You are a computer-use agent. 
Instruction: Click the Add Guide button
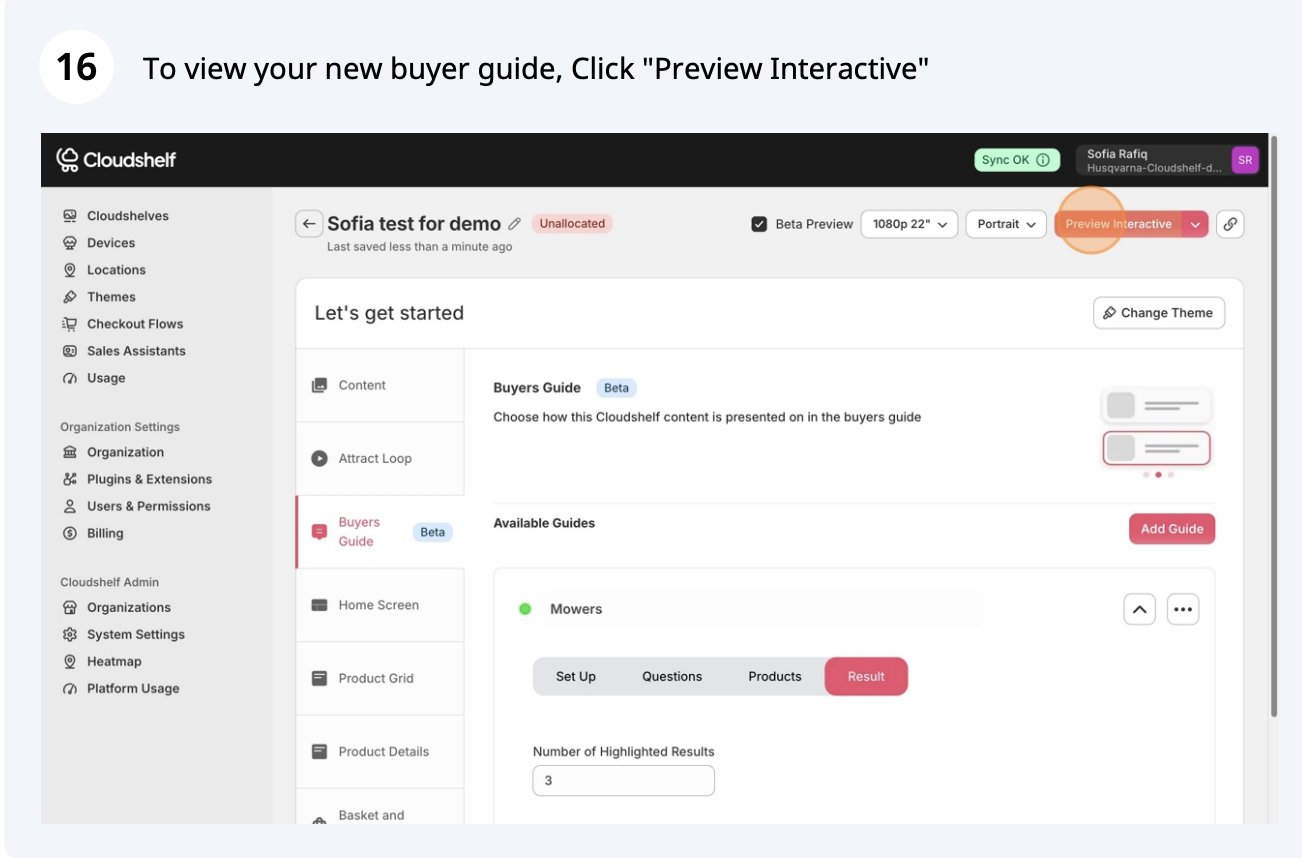[1172, 529]
